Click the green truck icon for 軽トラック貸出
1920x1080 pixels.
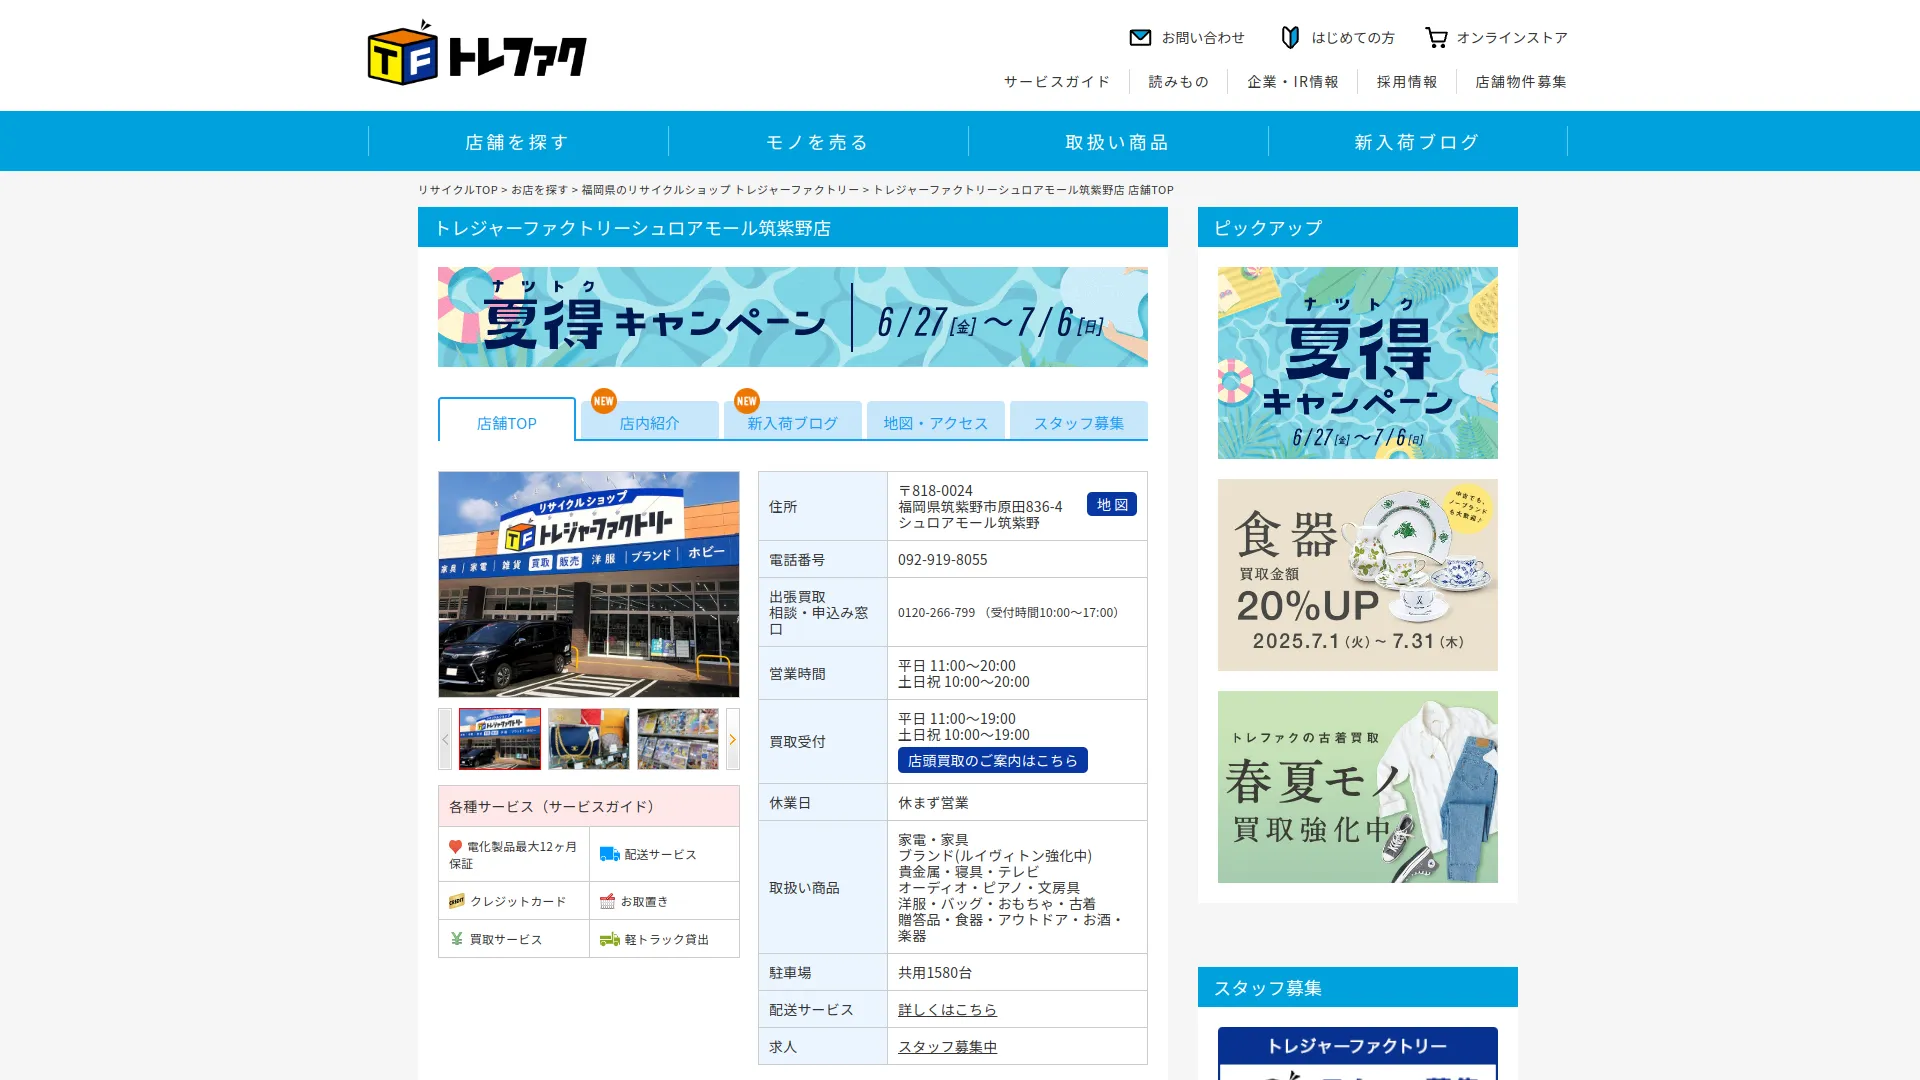click(x=609, y=939)
